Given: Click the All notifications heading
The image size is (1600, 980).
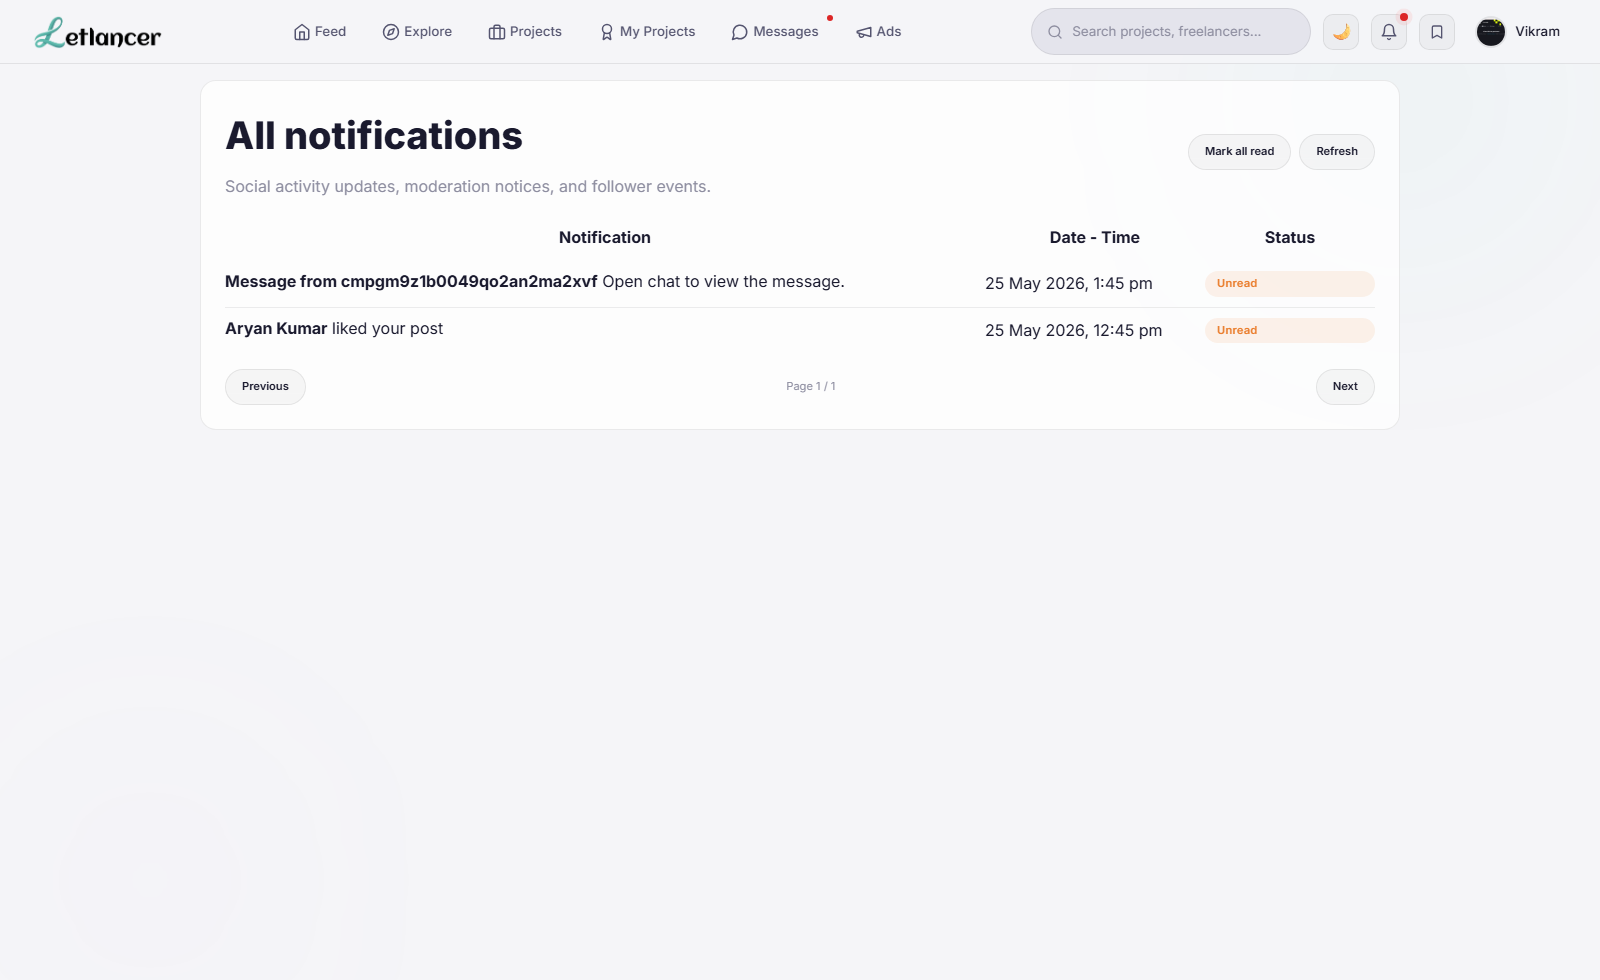Looking at the screenshot, I should pyautogui.click(x=374, y=136).
